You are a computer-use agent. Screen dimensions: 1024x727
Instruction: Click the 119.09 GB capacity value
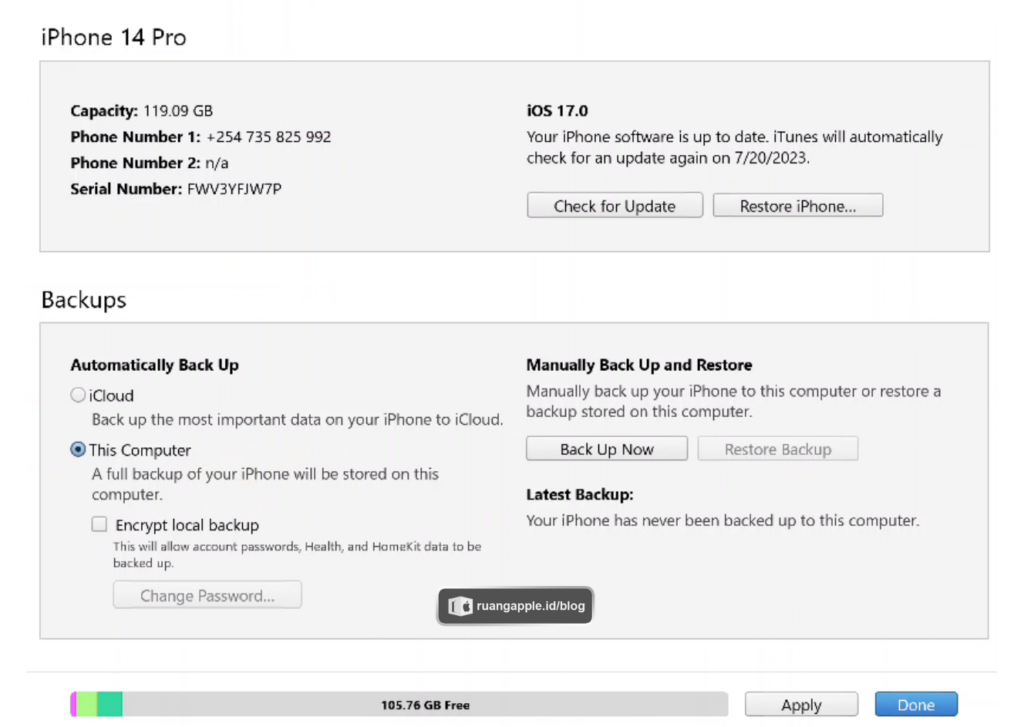pyautogui.click(x=177, y=111)
